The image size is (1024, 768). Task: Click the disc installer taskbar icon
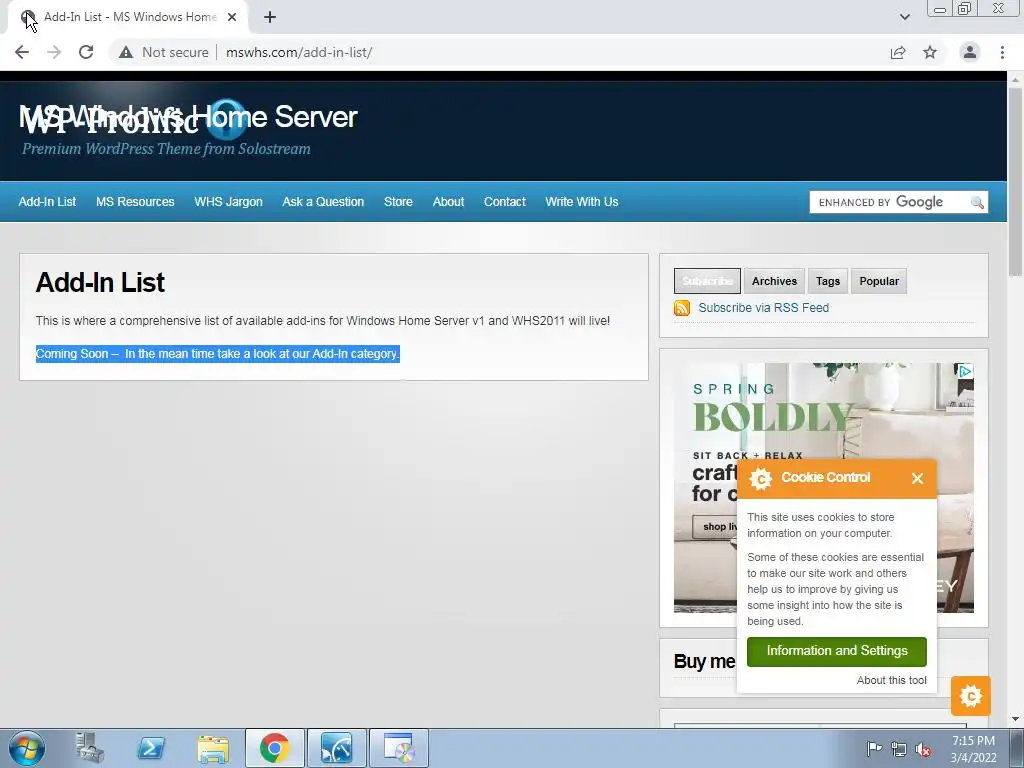399,748
